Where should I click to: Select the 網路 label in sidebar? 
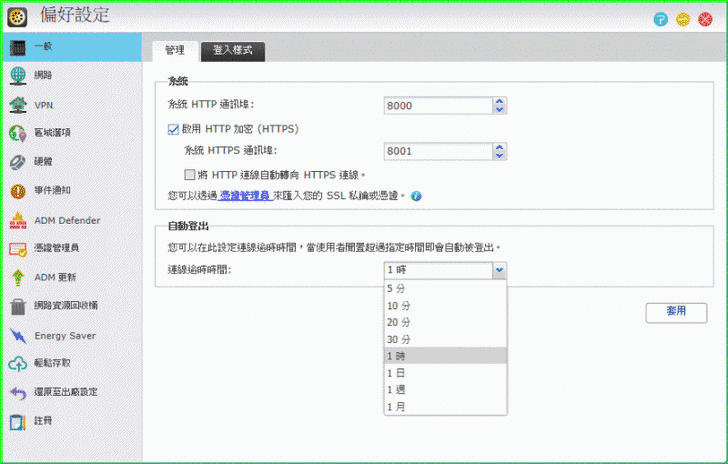pos(43,75)
